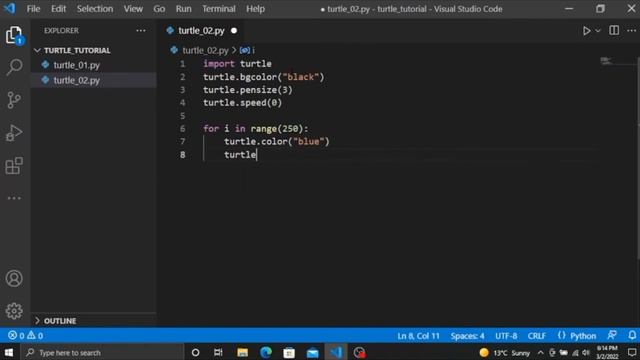Open the Terminal menu
640x360 pixels.
[x=219, y=9]
